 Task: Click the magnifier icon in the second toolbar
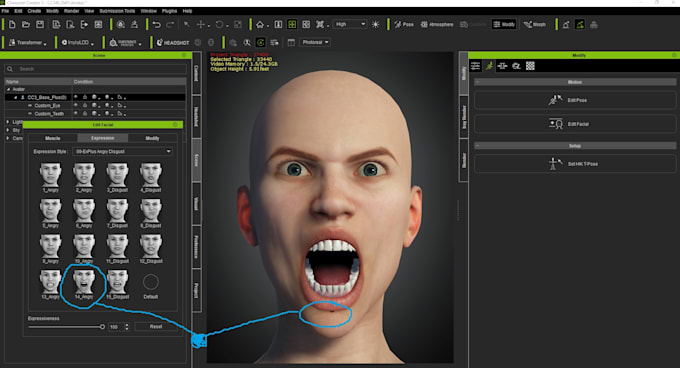click(x=247, y=42)
